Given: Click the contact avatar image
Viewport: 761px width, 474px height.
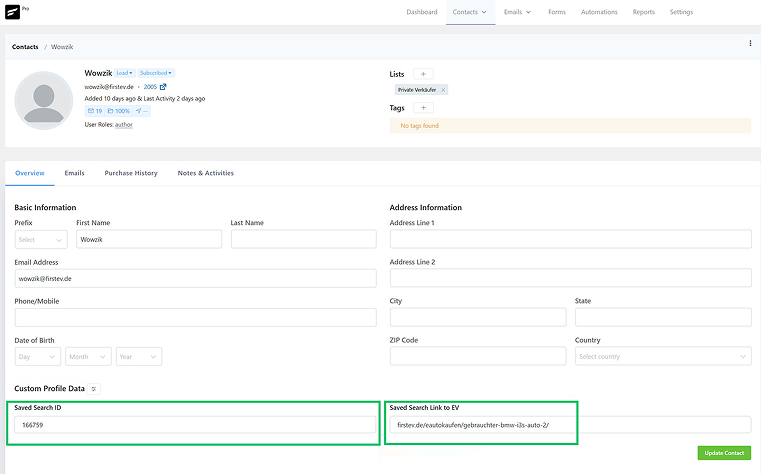Looking at the screenshot, I should tap(44, 100).
